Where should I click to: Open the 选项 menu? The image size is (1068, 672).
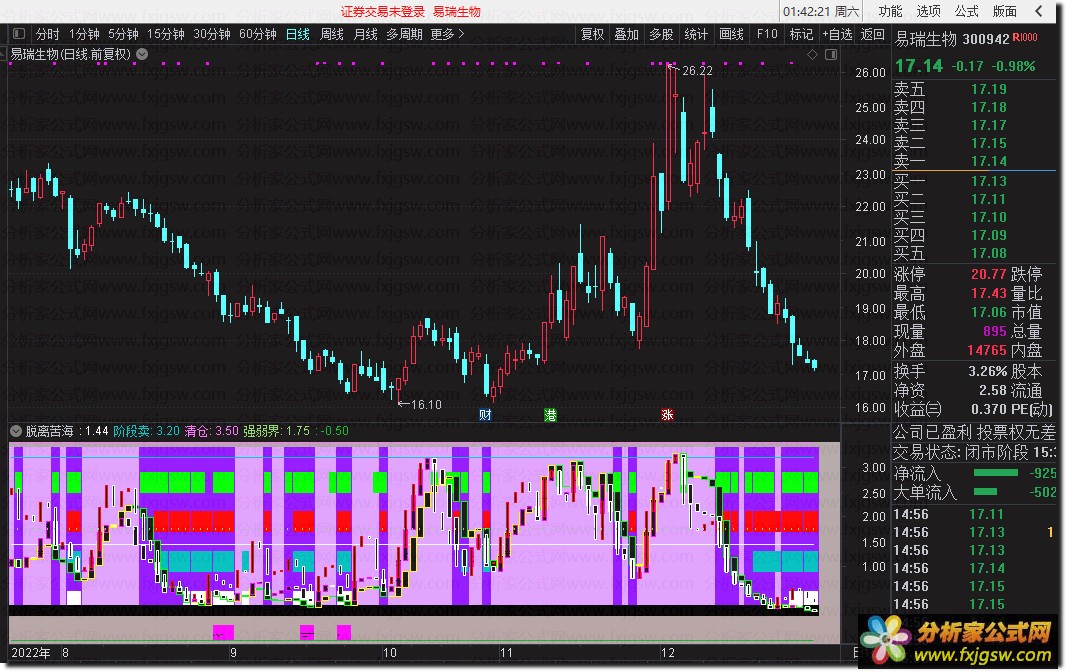(928, 11)
